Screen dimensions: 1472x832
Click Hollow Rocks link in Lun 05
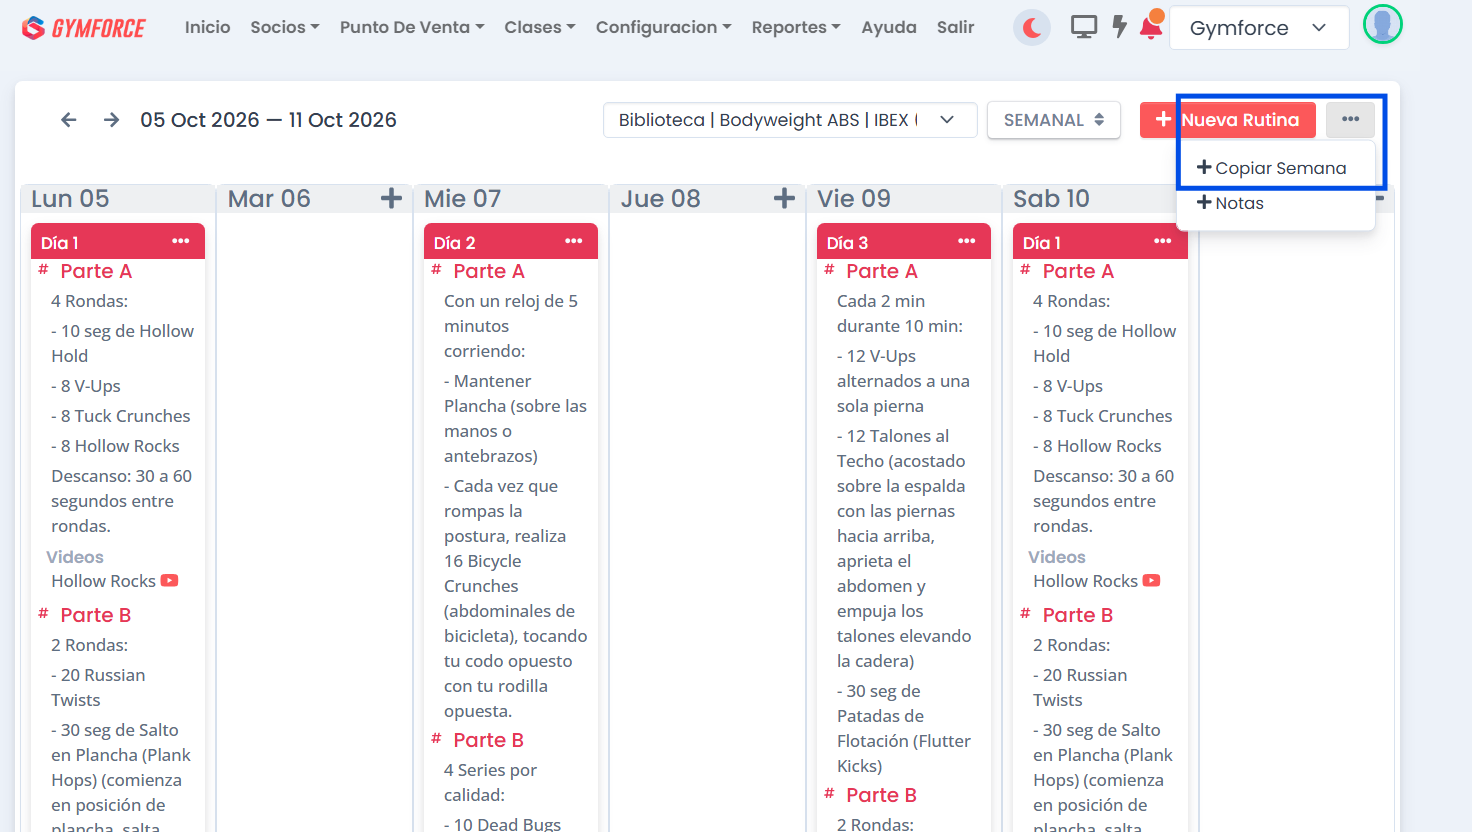(104, 581)
